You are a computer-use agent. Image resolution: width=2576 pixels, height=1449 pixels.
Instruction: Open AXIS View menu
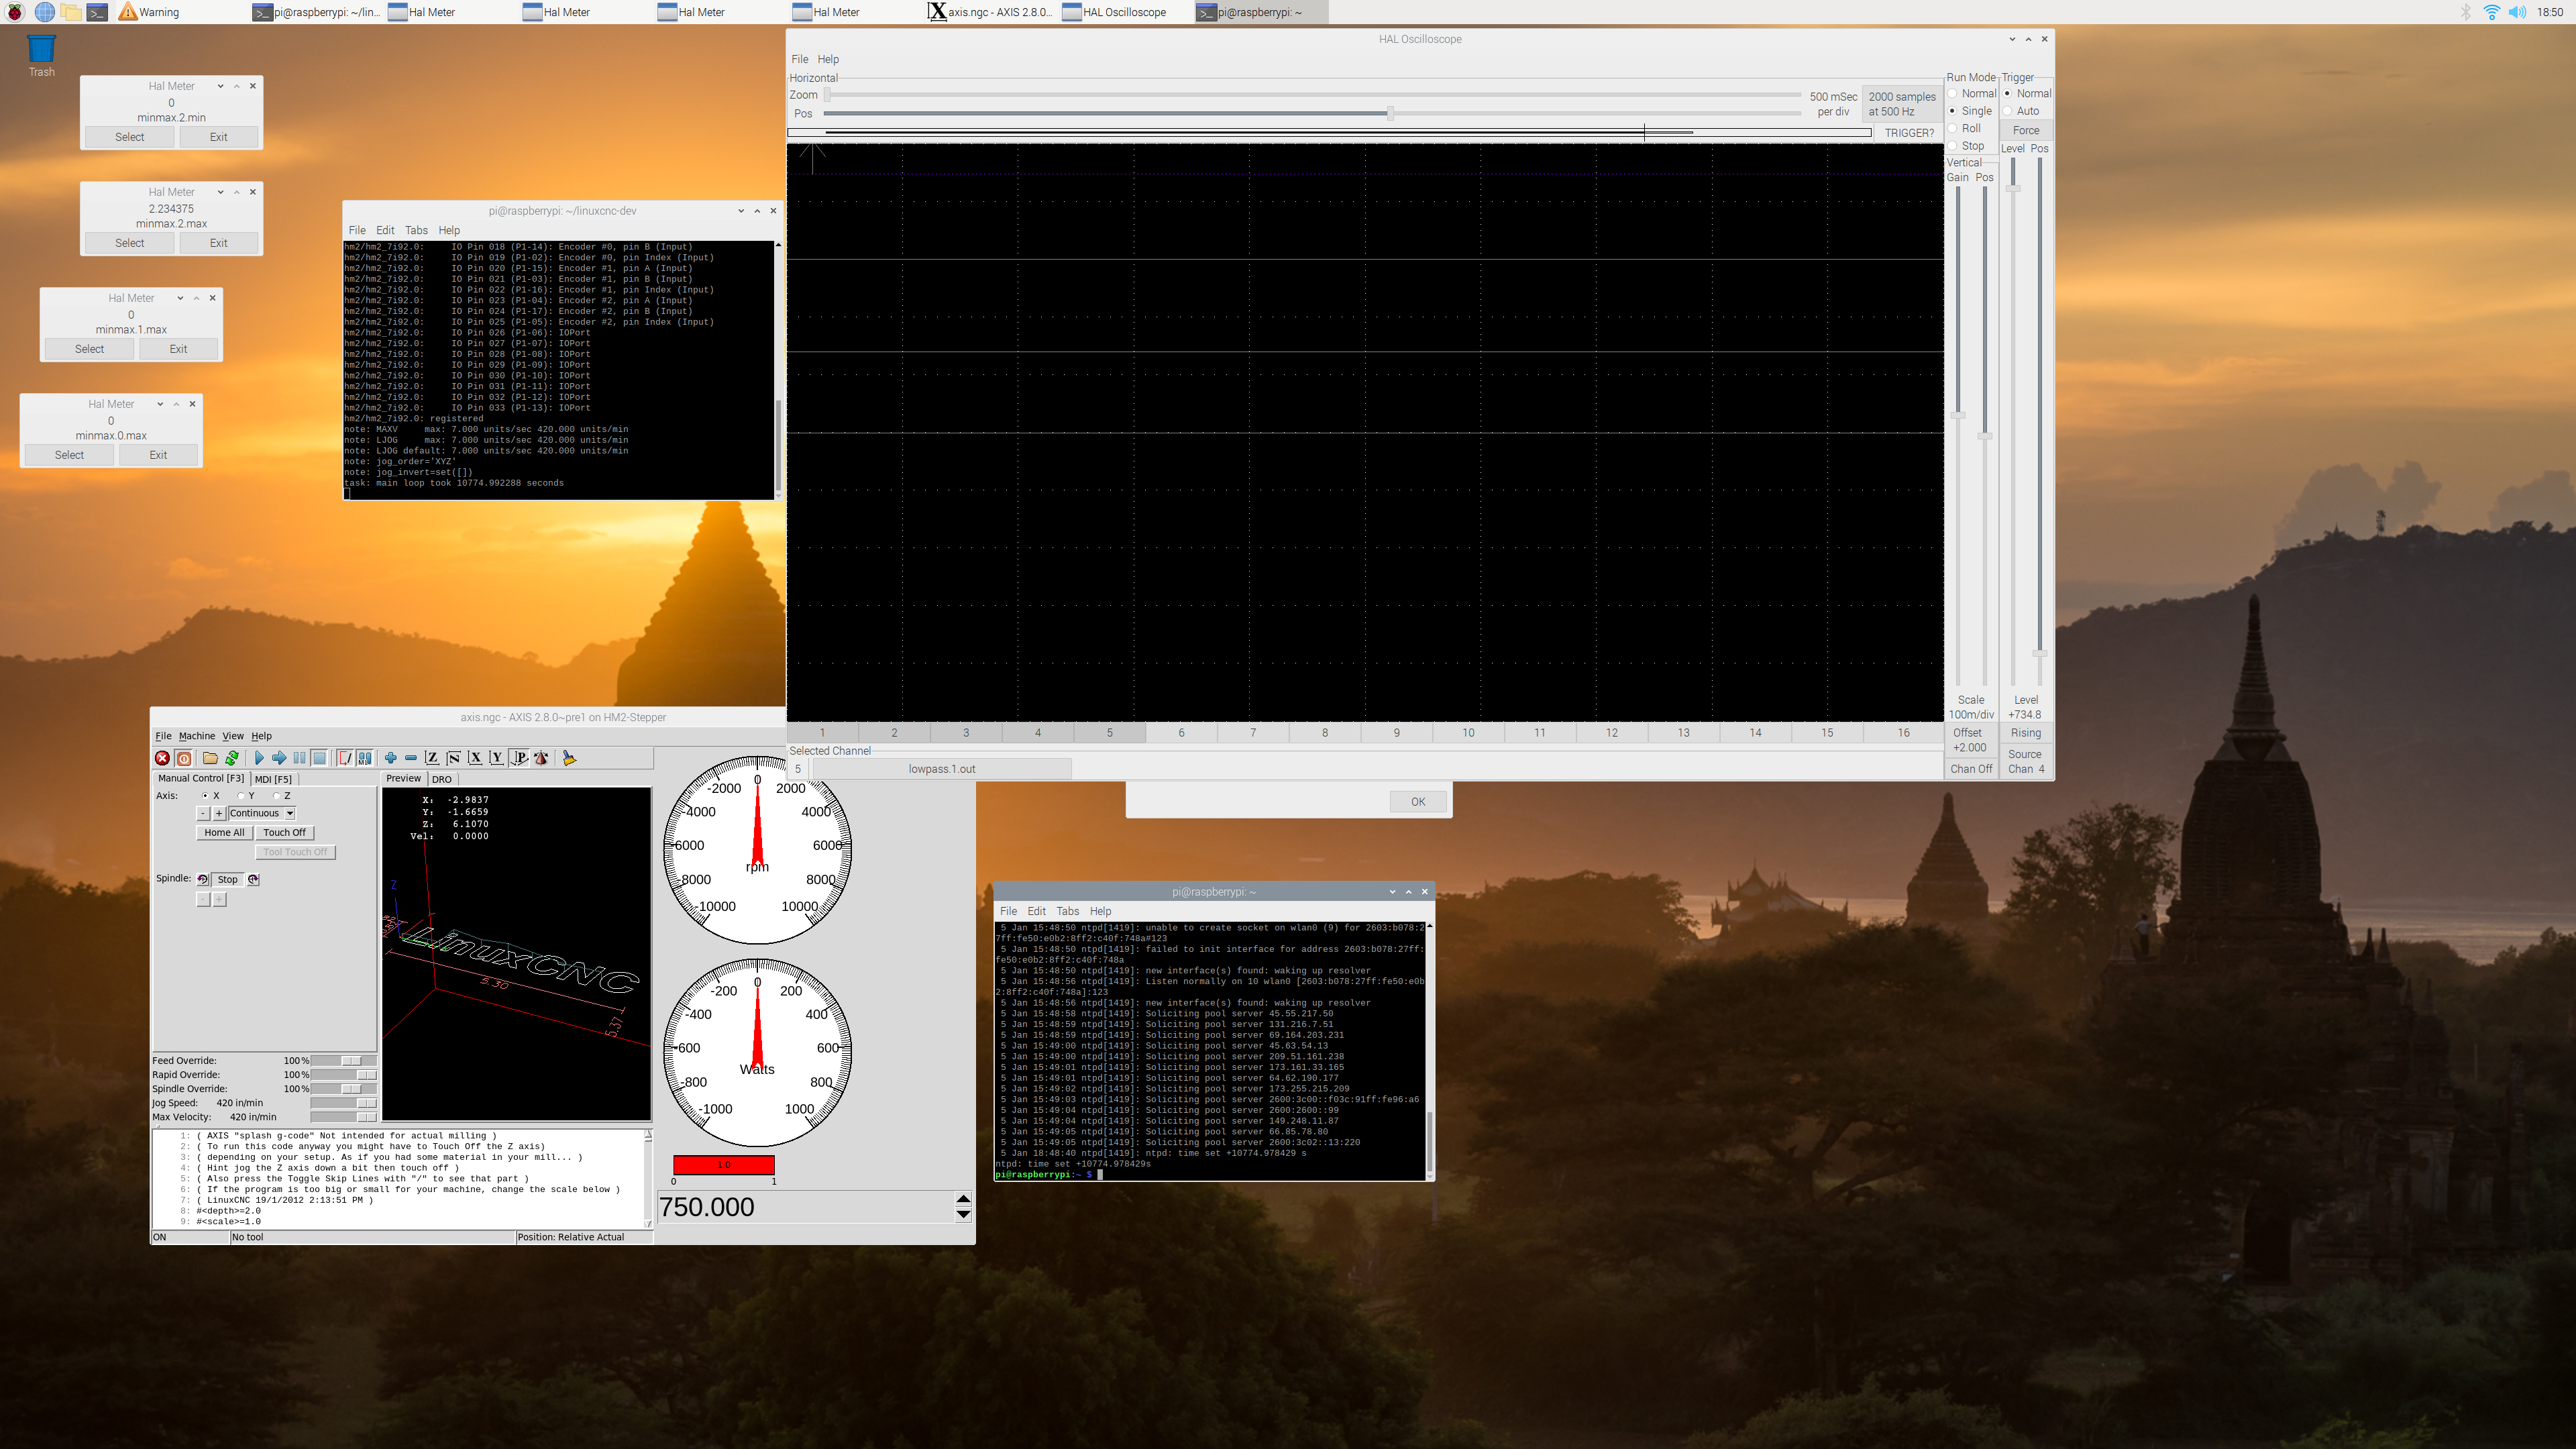233,735
